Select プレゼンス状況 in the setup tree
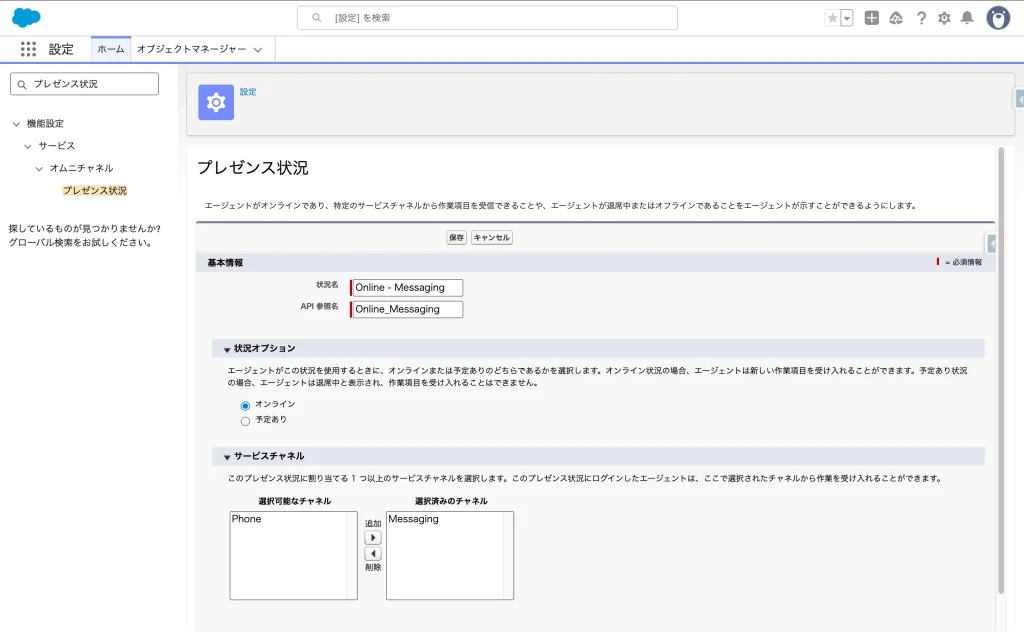The image size is (1024, 640). [x=94, y=190]
